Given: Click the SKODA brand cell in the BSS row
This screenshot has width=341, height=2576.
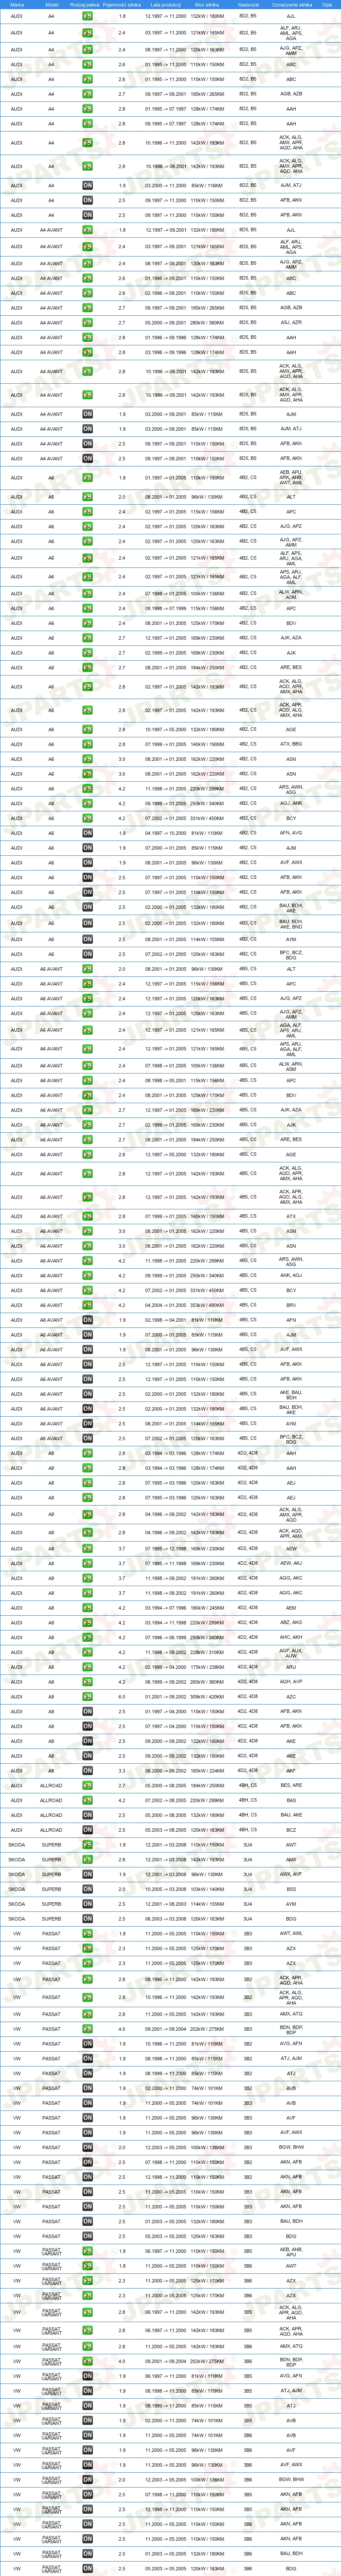Looking at the screenshot, I should tap(17, 1890).
